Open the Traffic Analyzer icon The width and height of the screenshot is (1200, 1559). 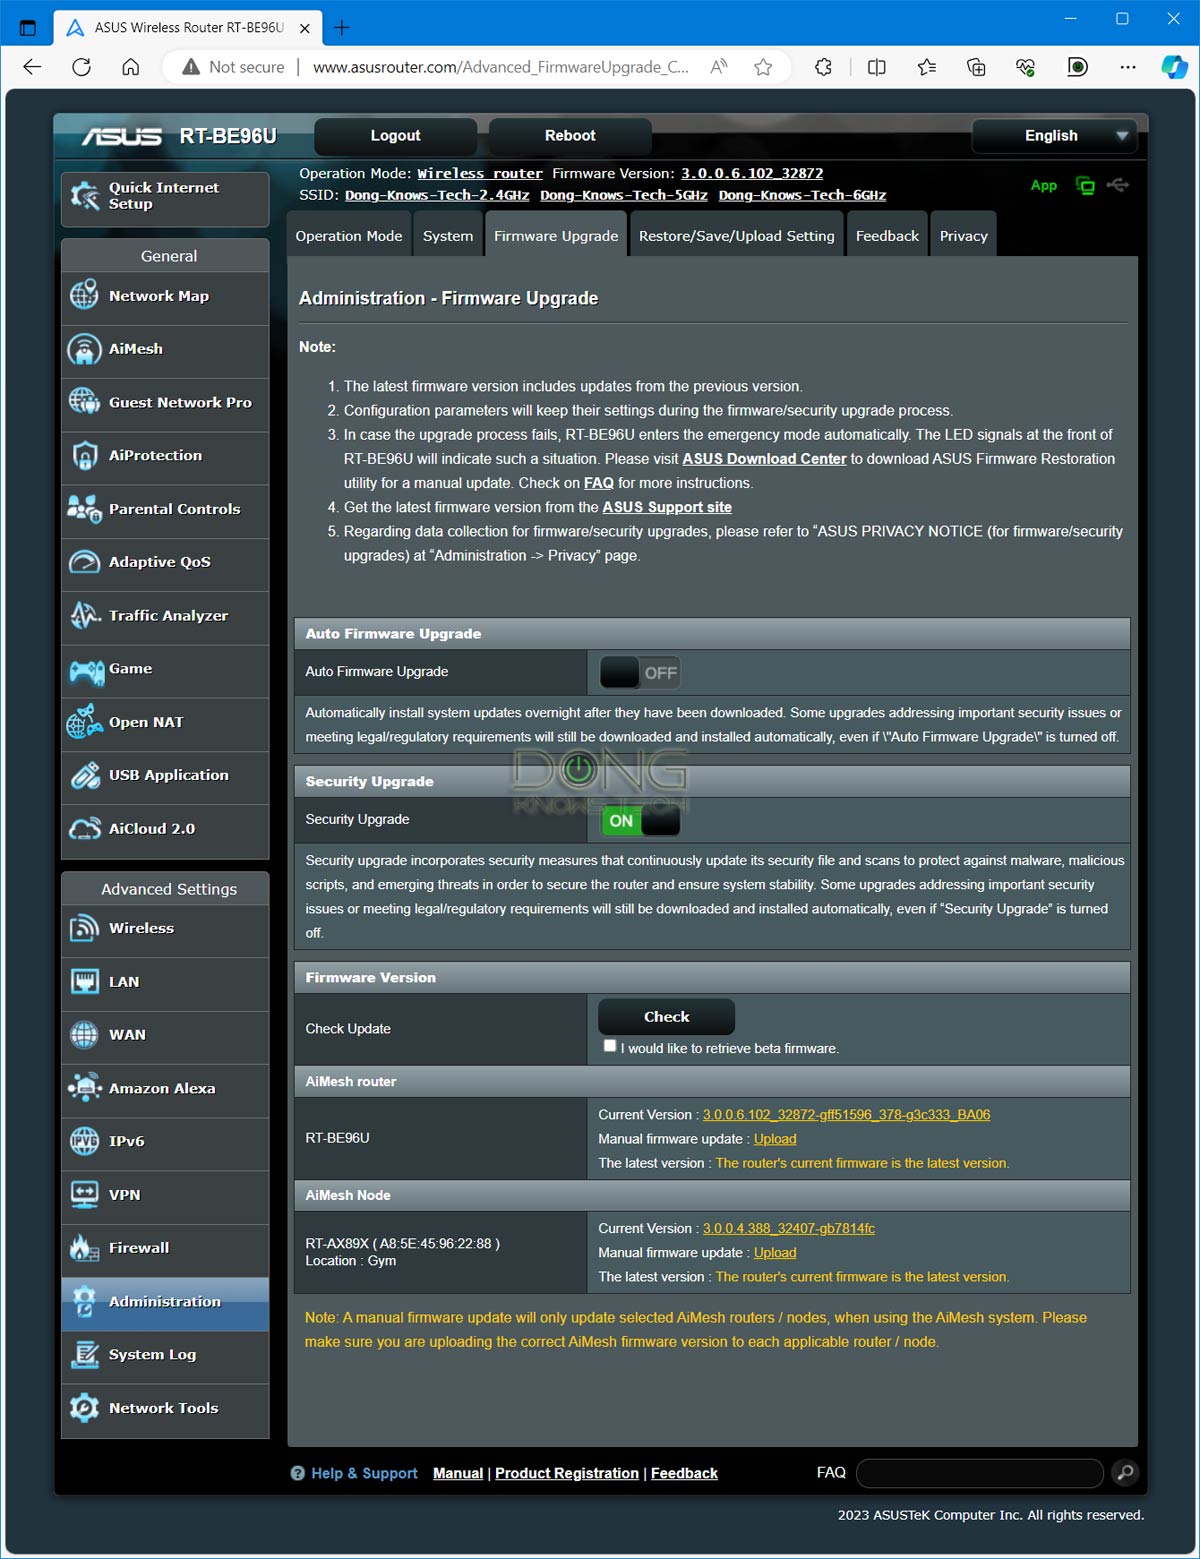[x=84, y=615]
